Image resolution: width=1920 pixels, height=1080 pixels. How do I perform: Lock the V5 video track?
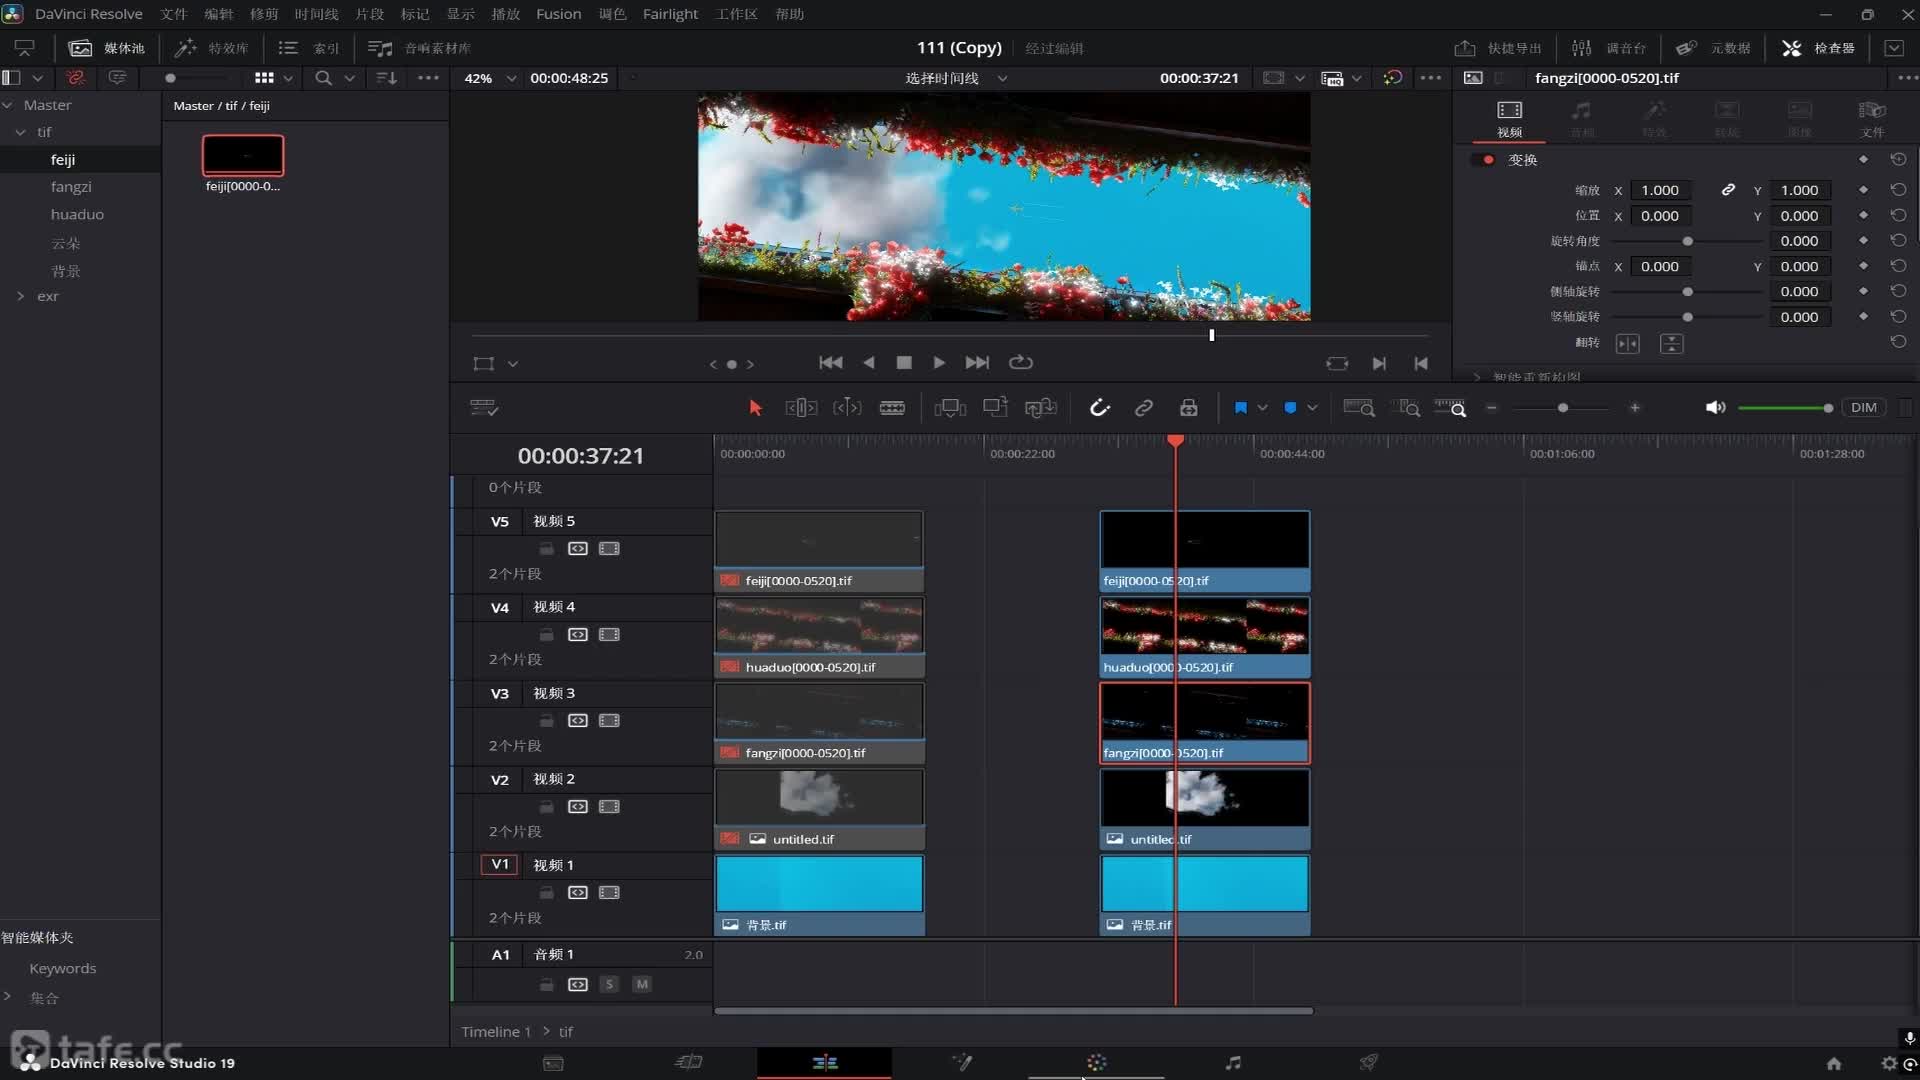tap(546, 549)
